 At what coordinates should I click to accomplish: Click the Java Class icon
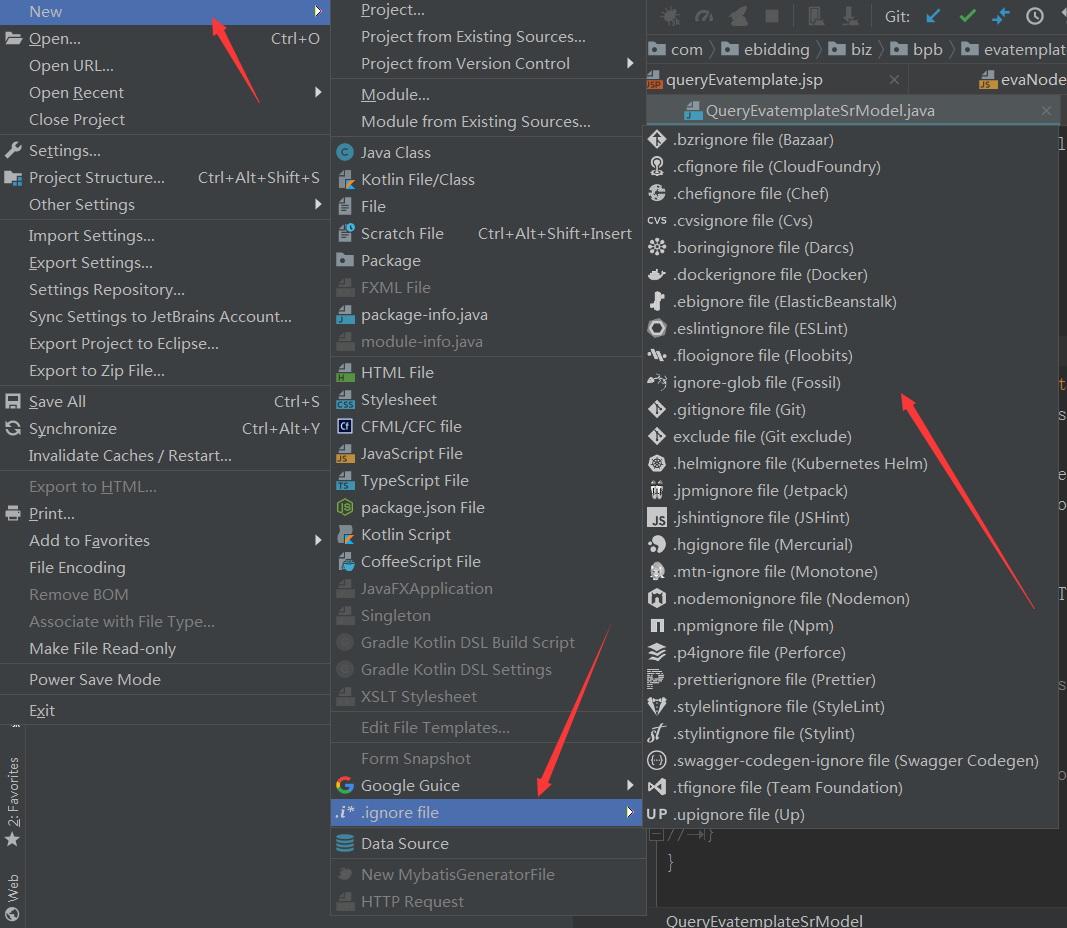(x=346, y=152)
